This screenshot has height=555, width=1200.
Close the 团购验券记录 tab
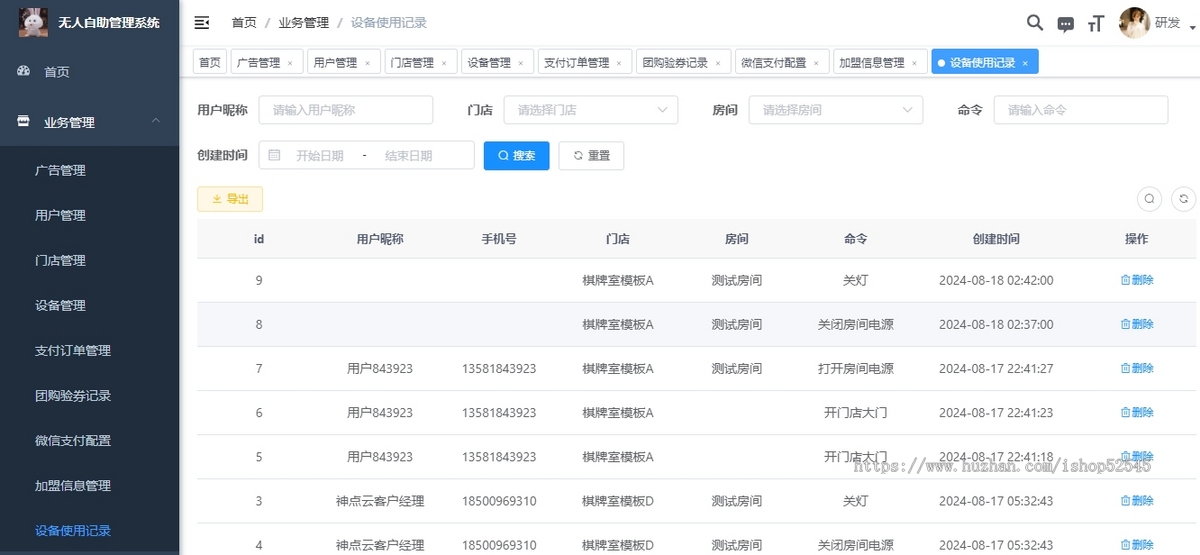click(x=718, y=63)
